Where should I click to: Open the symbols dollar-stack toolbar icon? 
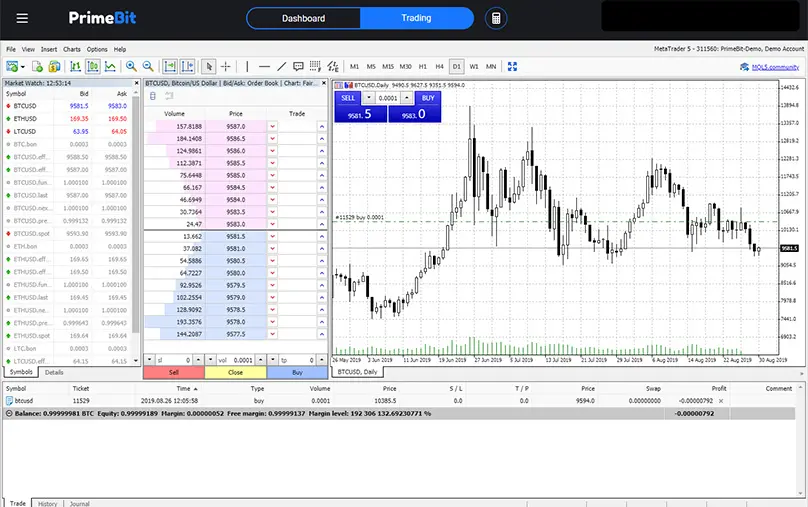click(54, 66)
